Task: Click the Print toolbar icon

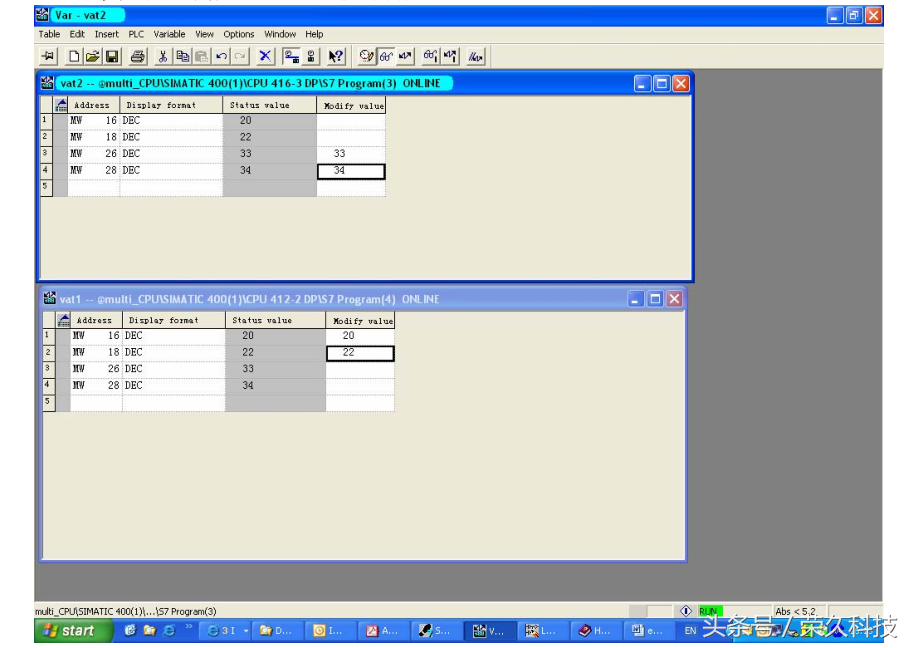Action: [137, 57]
